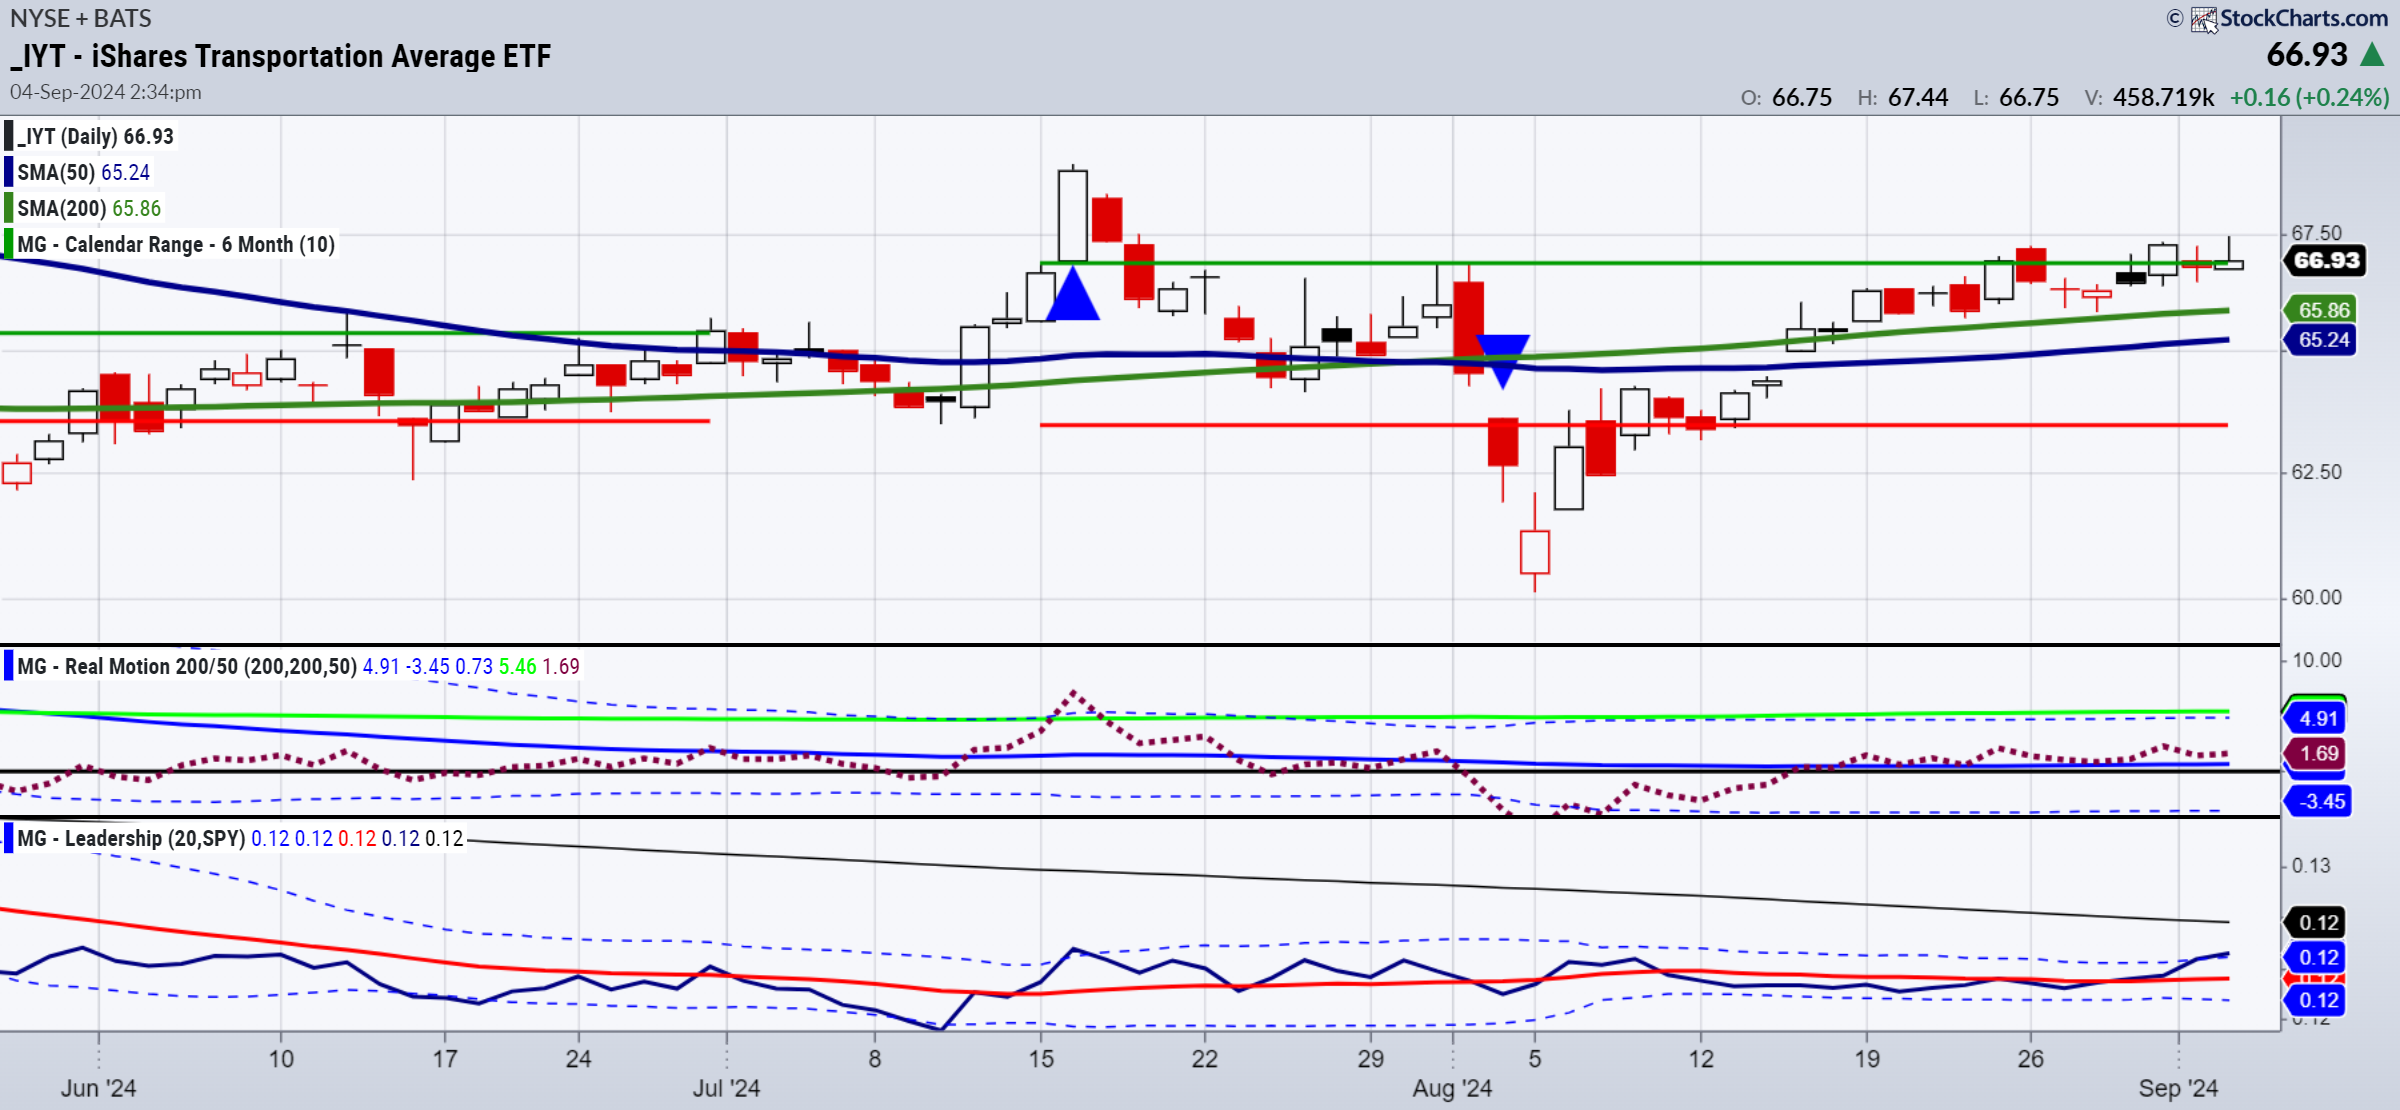Click the Sep '24 date axis label
The image size is (2400, 1110).
[2178, 1088]
